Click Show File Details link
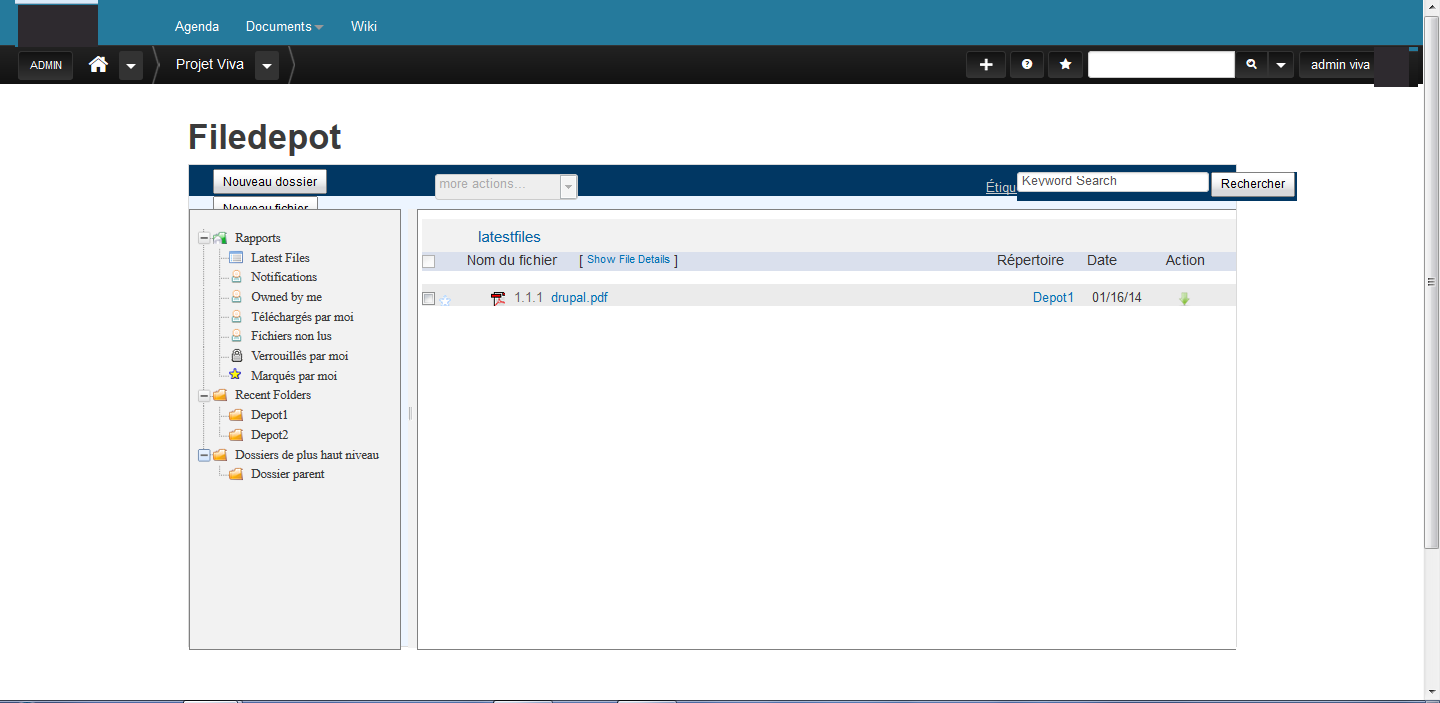Image resolution: width=1440 pixels, height=703 pixels. pyautogui.click(x=628, y=259)
